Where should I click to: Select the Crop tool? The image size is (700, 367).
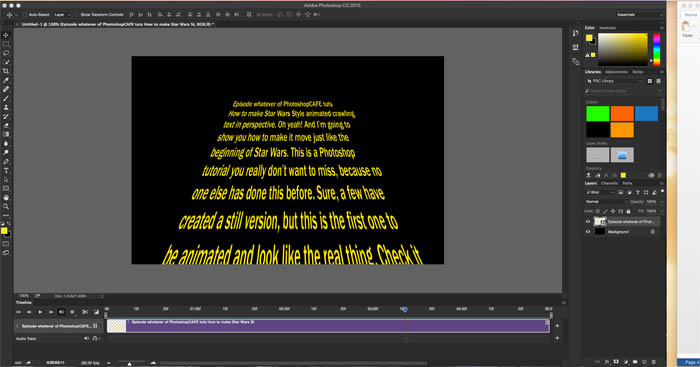tap(6, 71)
